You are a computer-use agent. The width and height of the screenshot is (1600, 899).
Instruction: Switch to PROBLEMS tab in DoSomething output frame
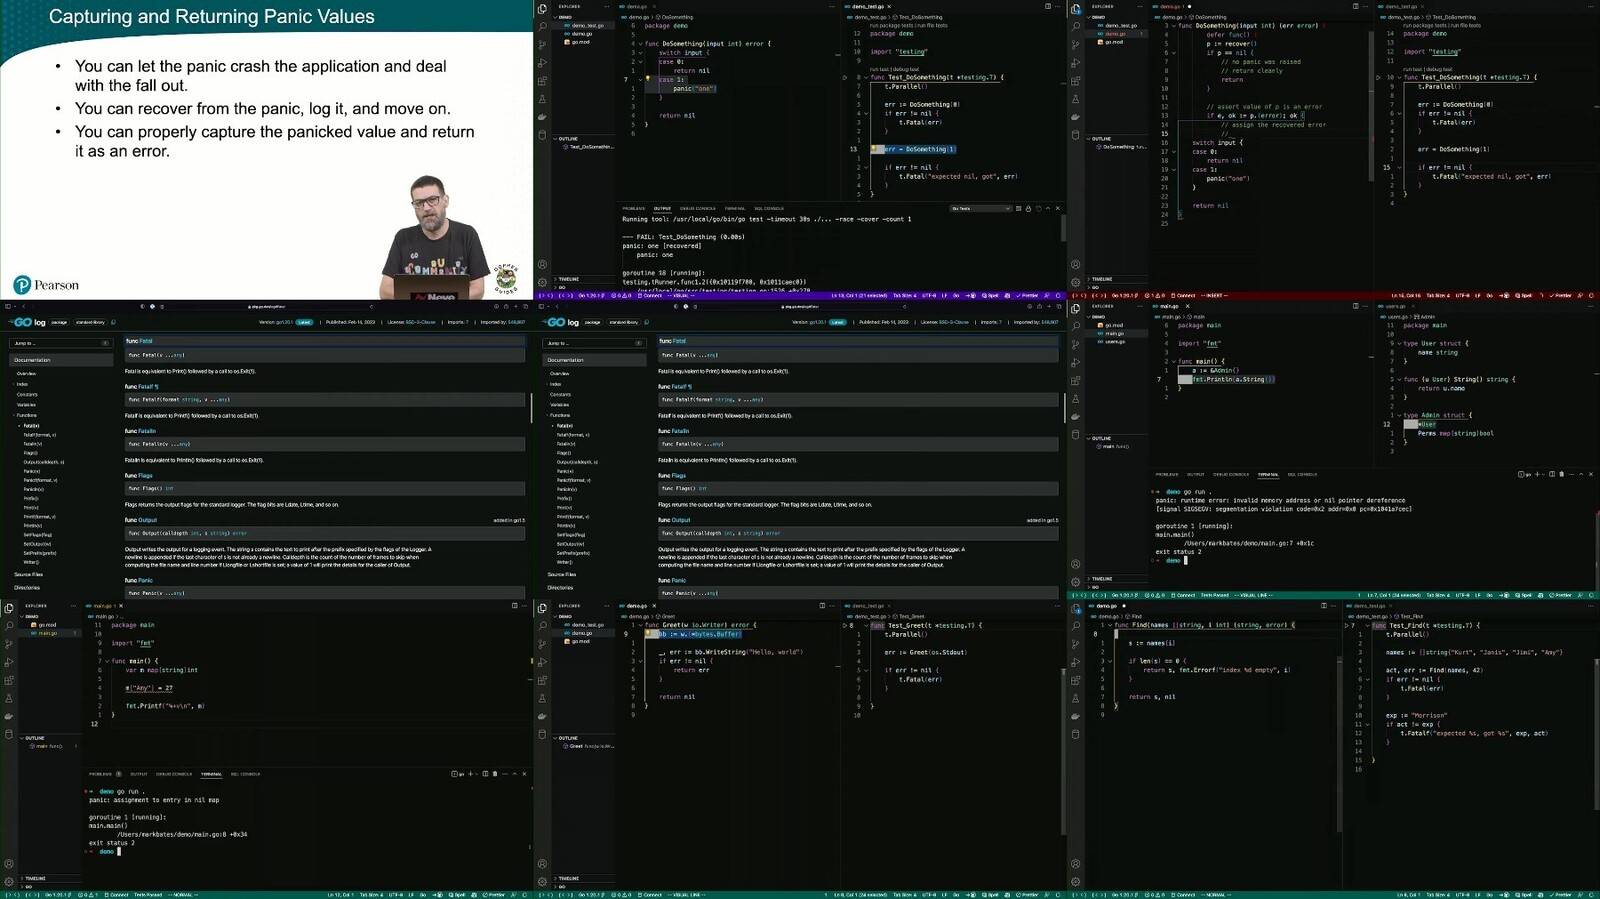click(x=634, y=208)
